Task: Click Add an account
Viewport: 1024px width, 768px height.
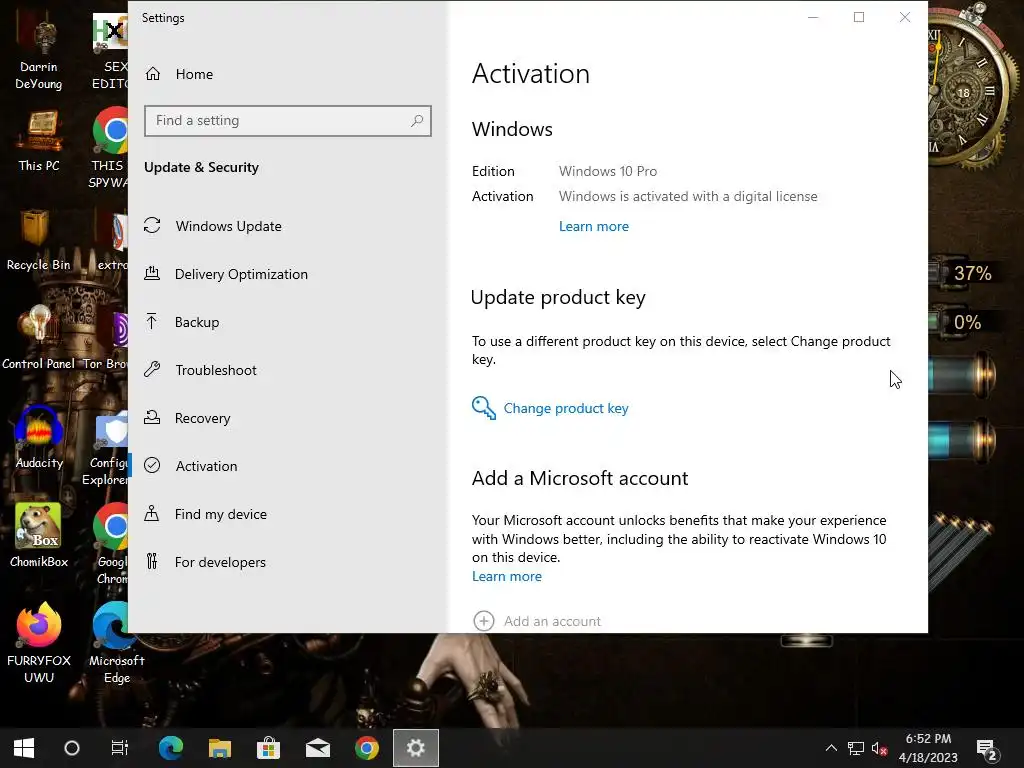Action: pyautogui.click(x=552, y=621)
